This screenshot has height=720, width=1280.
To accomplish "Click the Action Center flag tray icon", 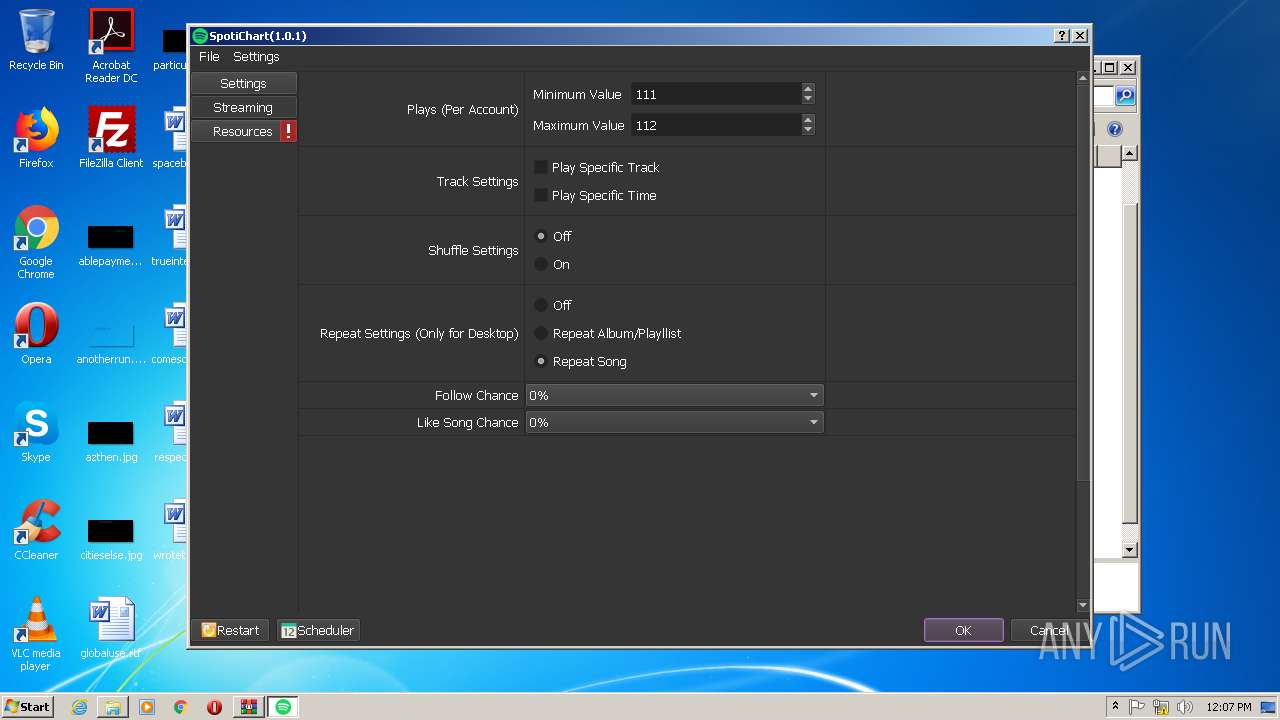I will coord(1137,707).
